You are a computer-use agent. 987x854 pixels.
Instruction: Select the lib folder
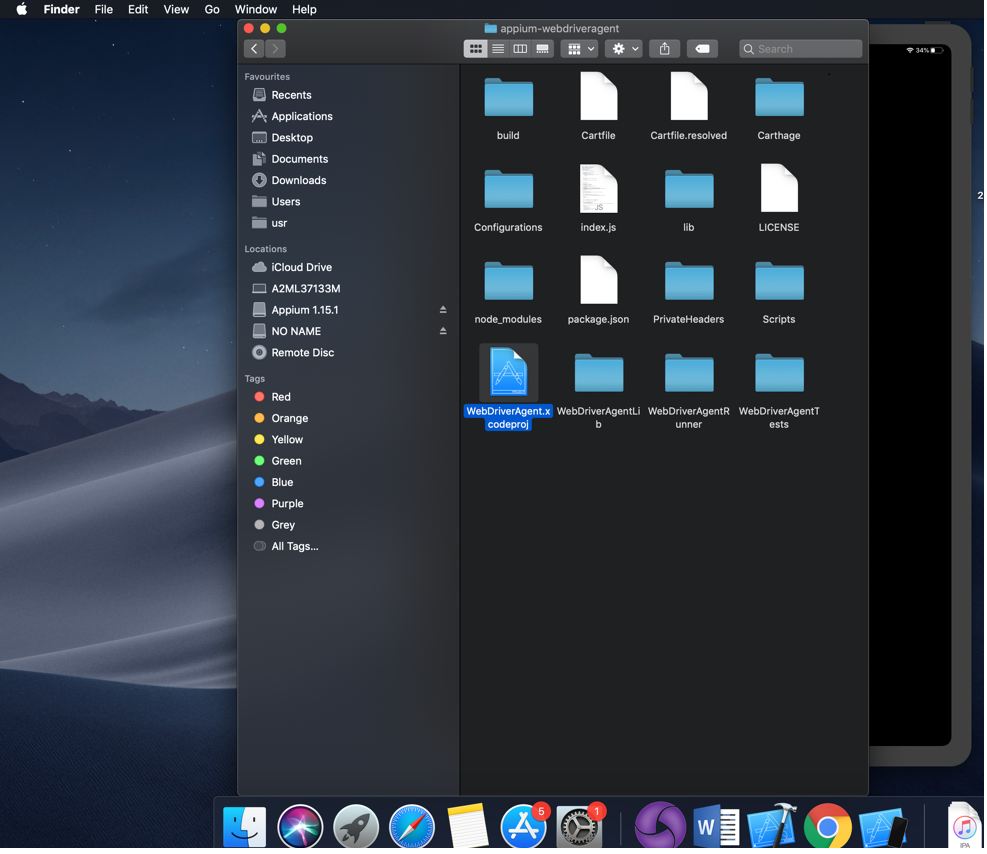coord(689,190)
